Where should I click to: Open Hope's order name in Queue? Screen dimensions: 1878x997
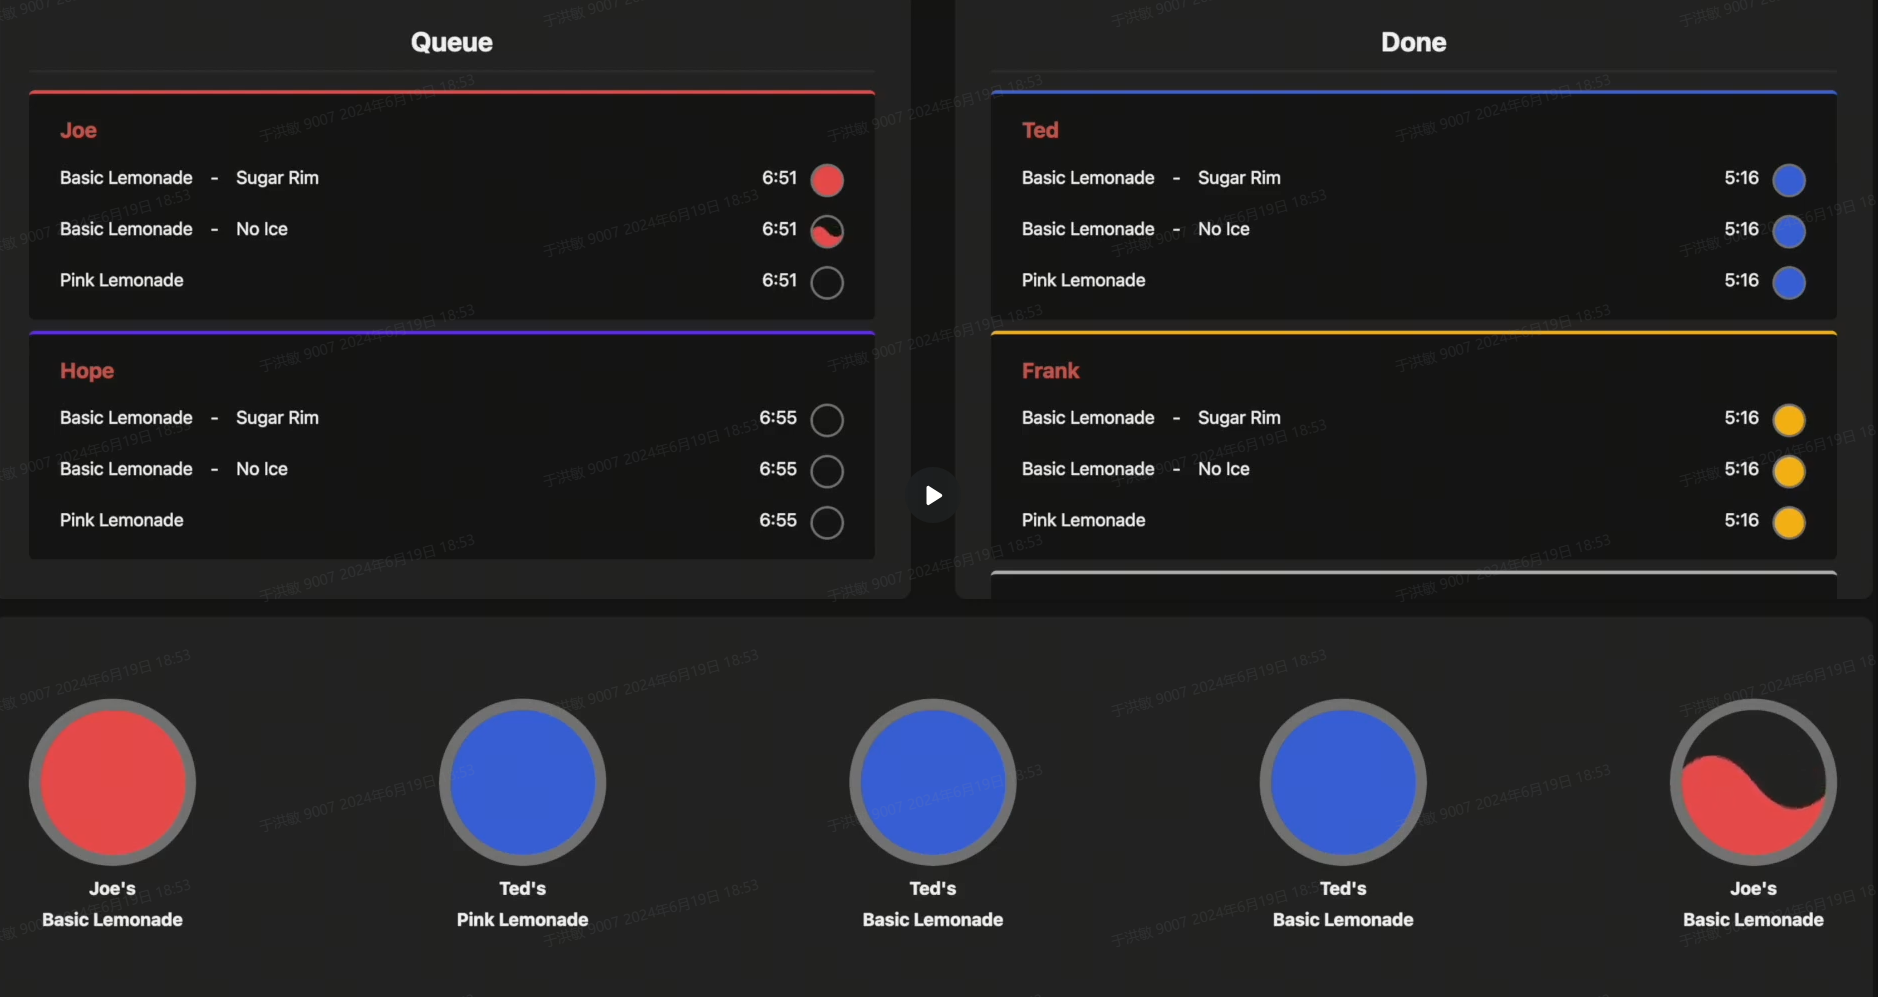(87, 371)
